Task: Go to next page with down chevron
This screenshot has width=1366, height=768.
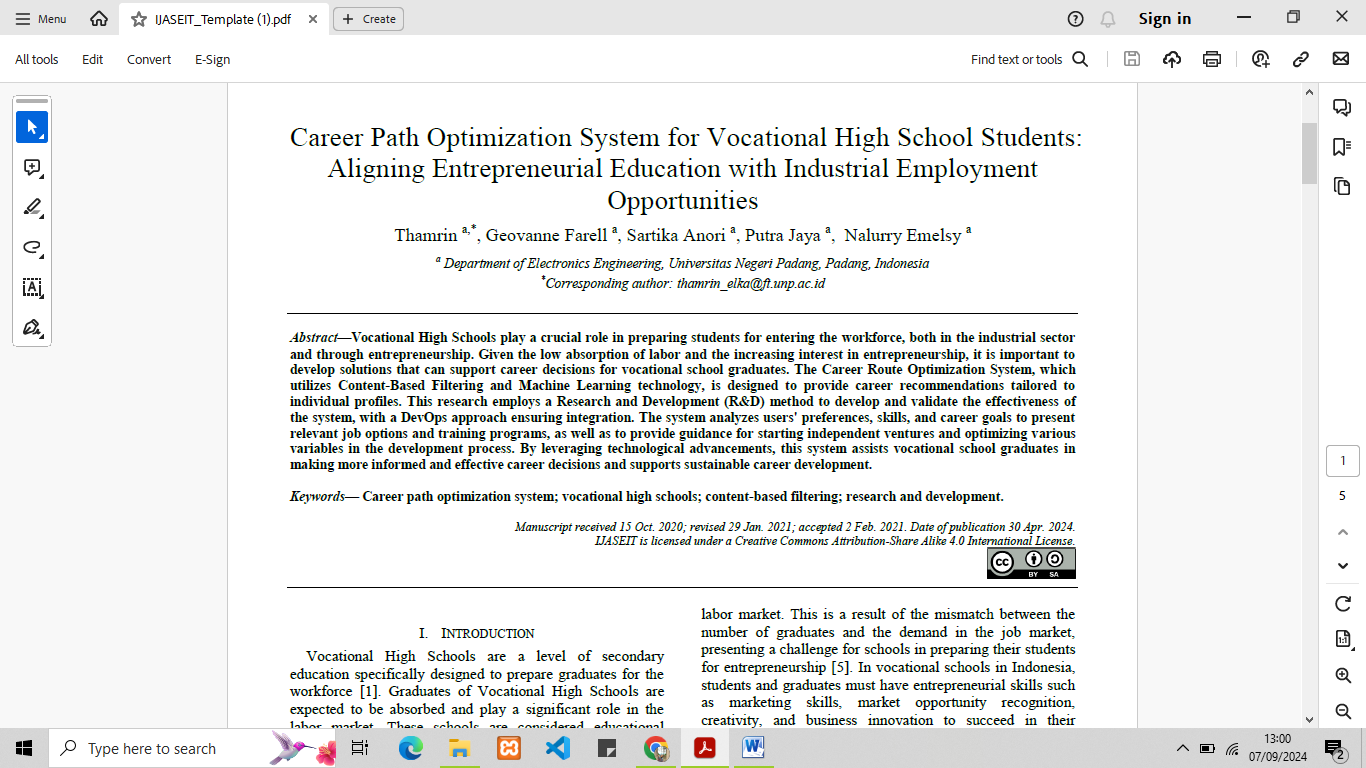Action: point(1343,566)
